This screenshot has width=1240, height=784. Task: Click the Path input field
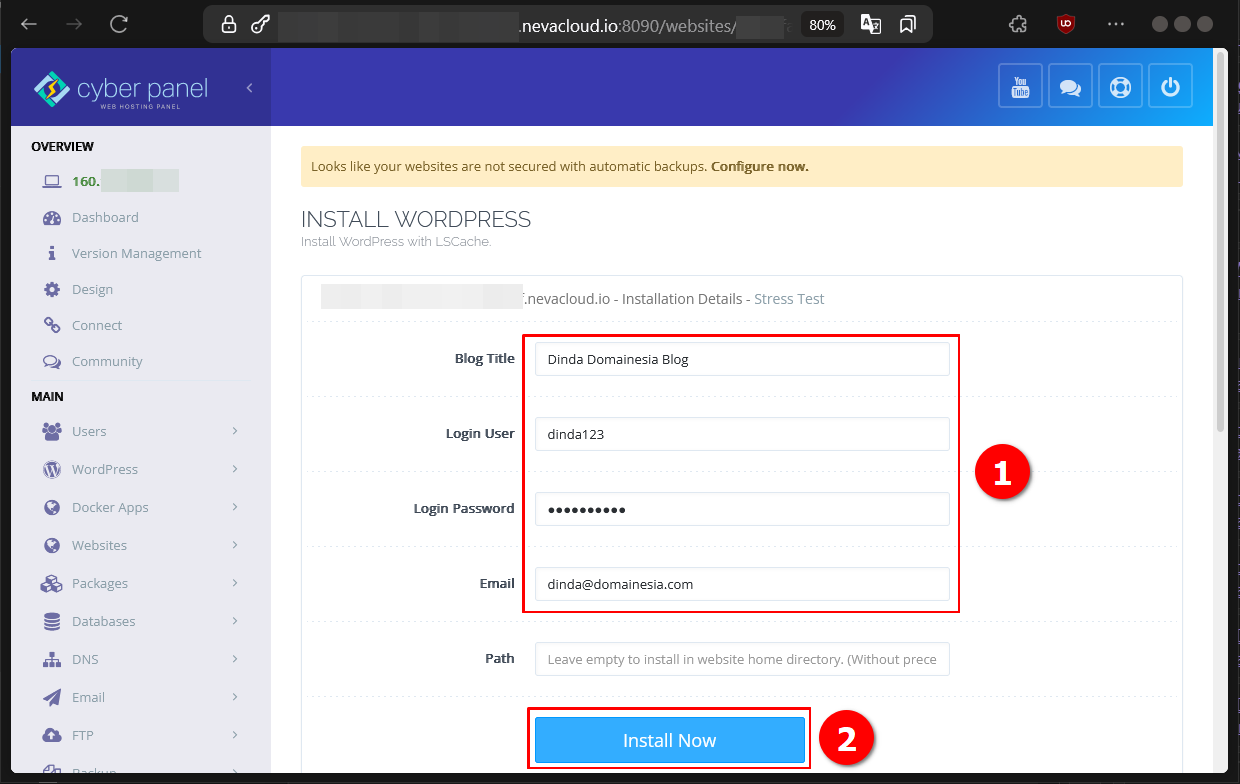pyautogui.click(x=742, y=659)
